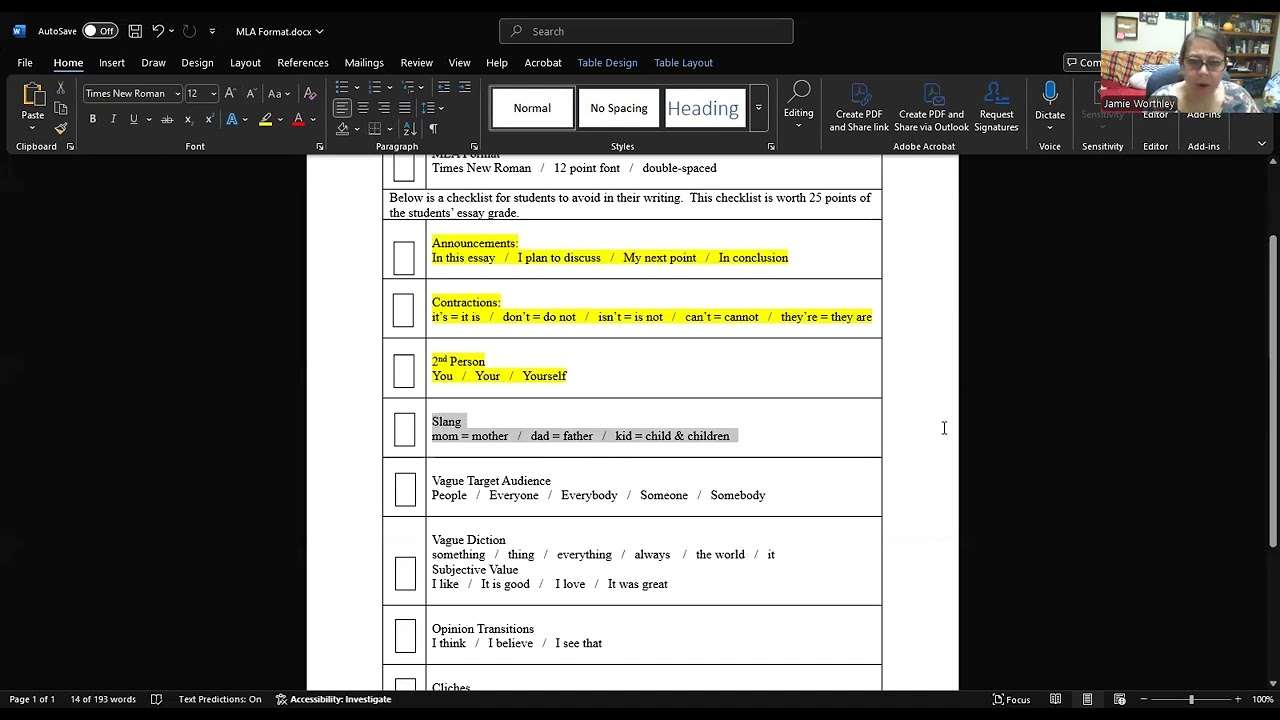Click the Paste clipboard icon

(x=33, y=95)
